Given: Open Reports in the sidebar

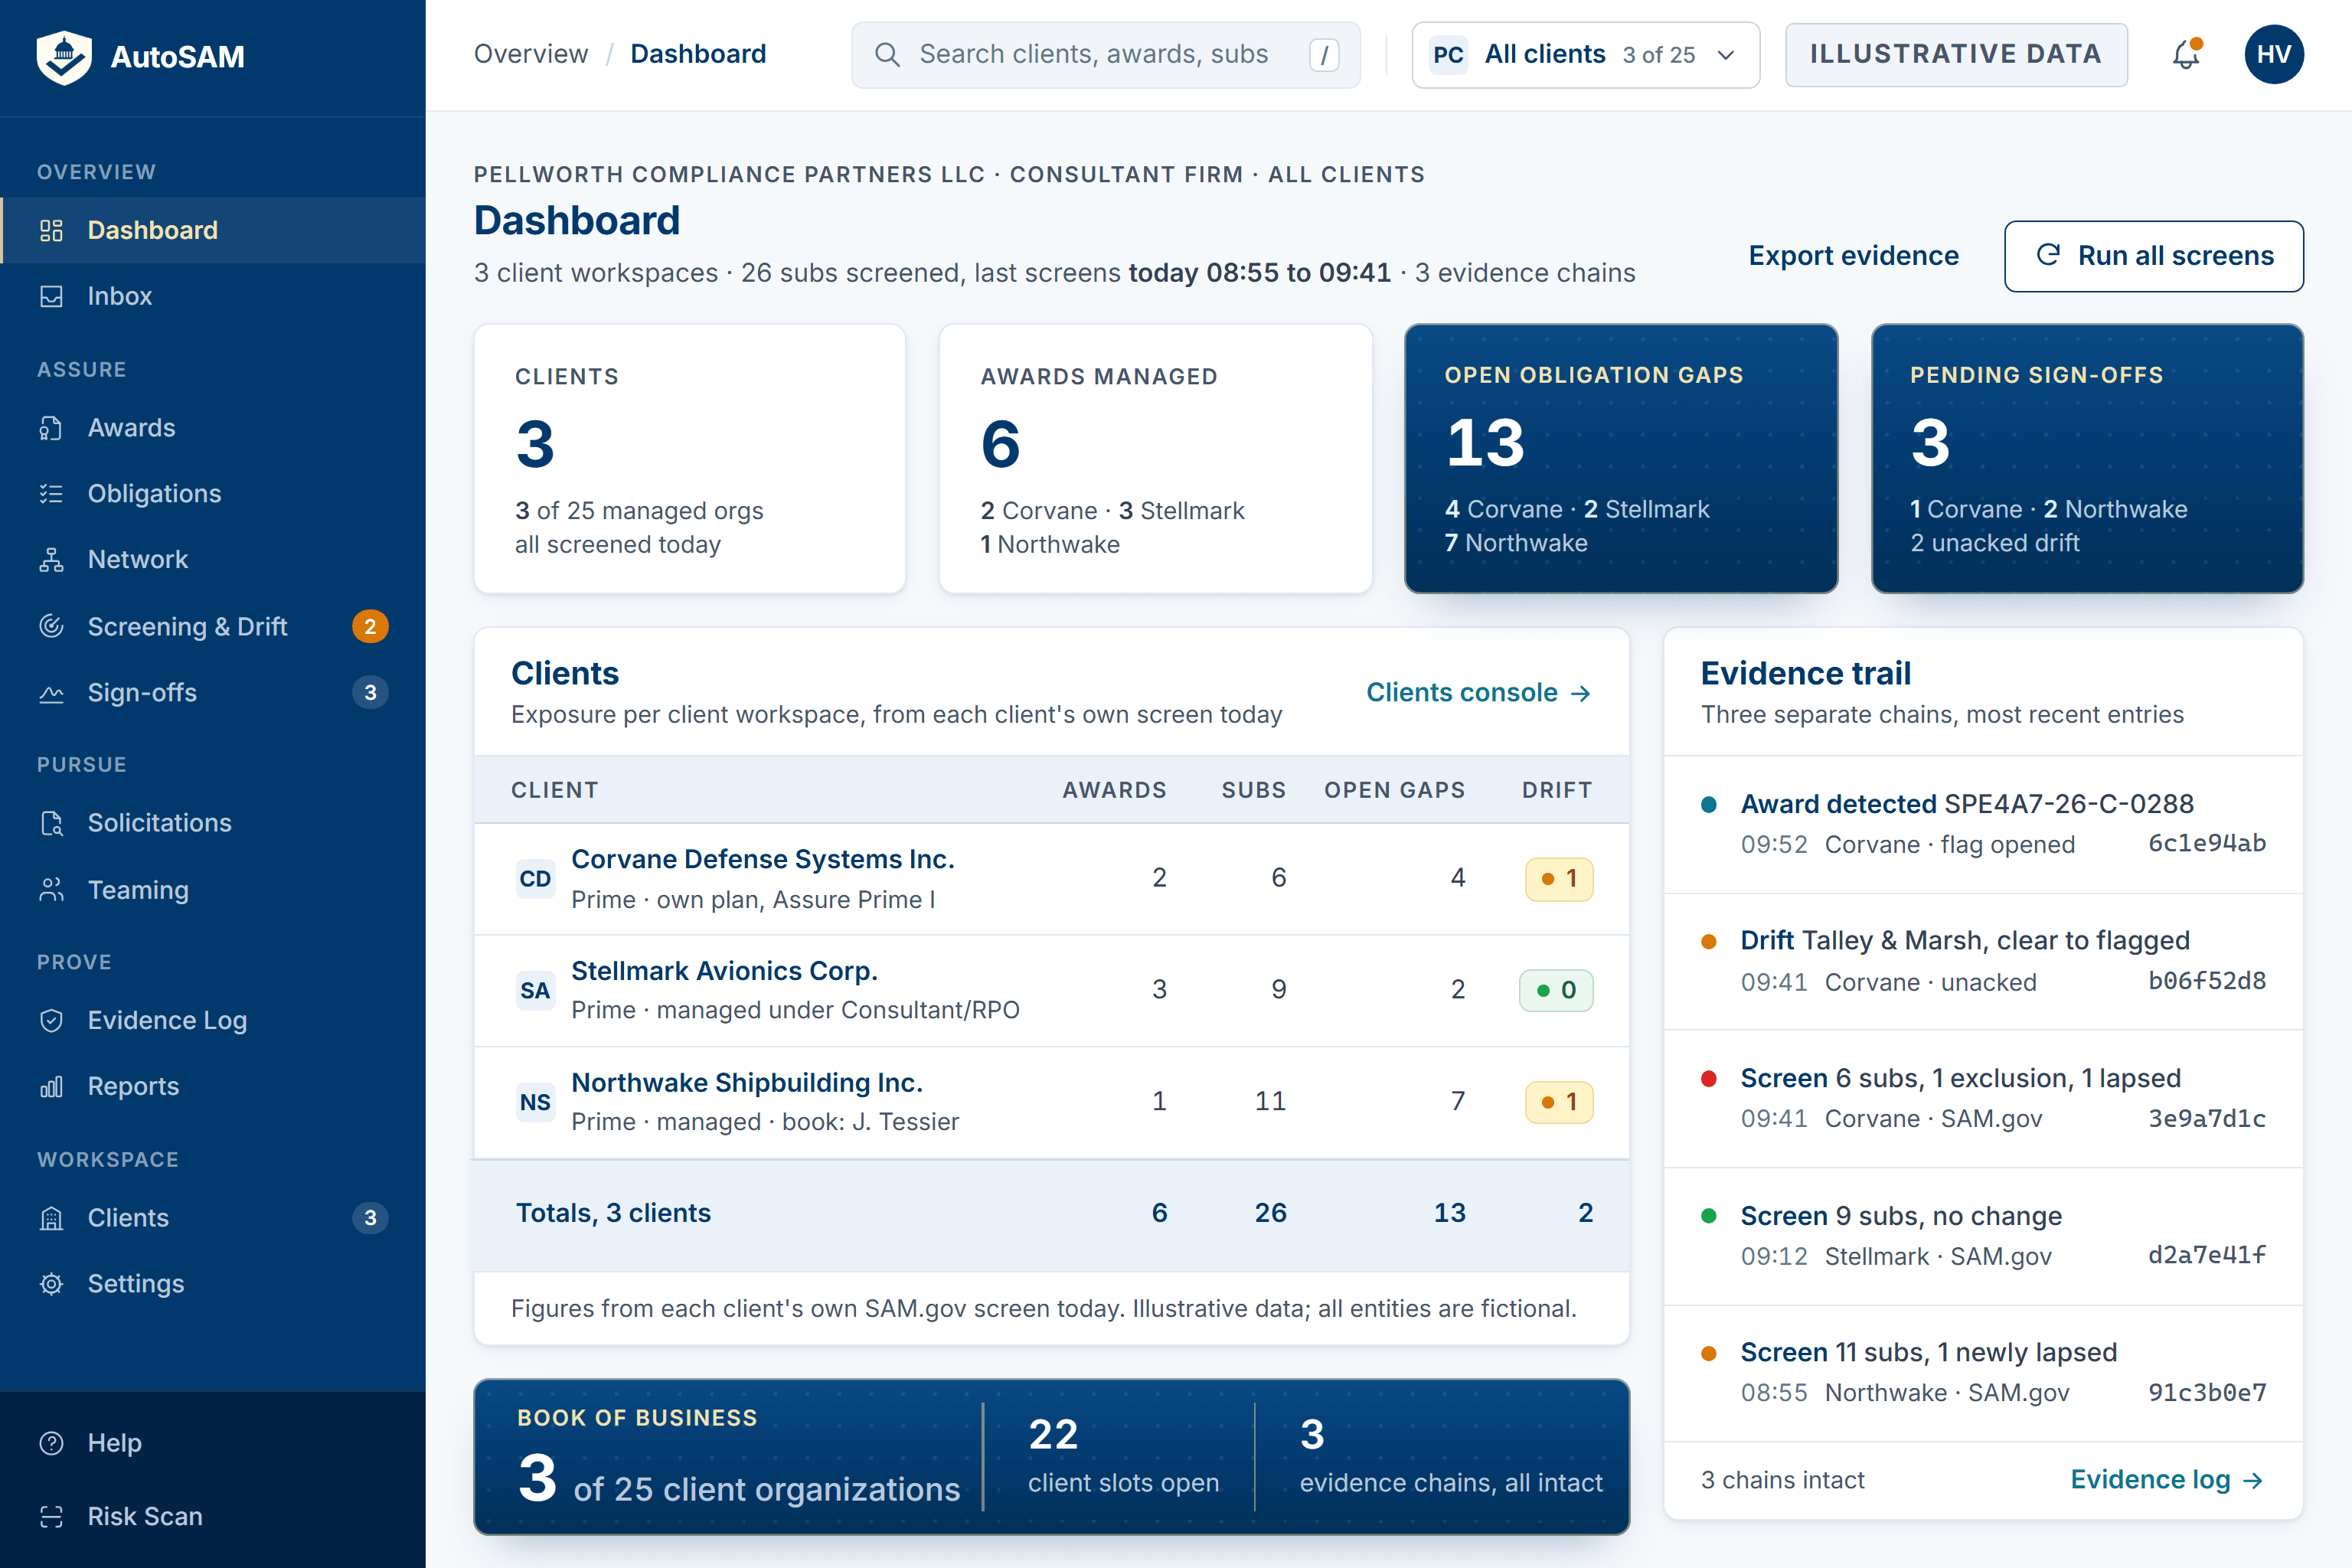Looking at the screenshot, I should click(x=213, y=1086).
